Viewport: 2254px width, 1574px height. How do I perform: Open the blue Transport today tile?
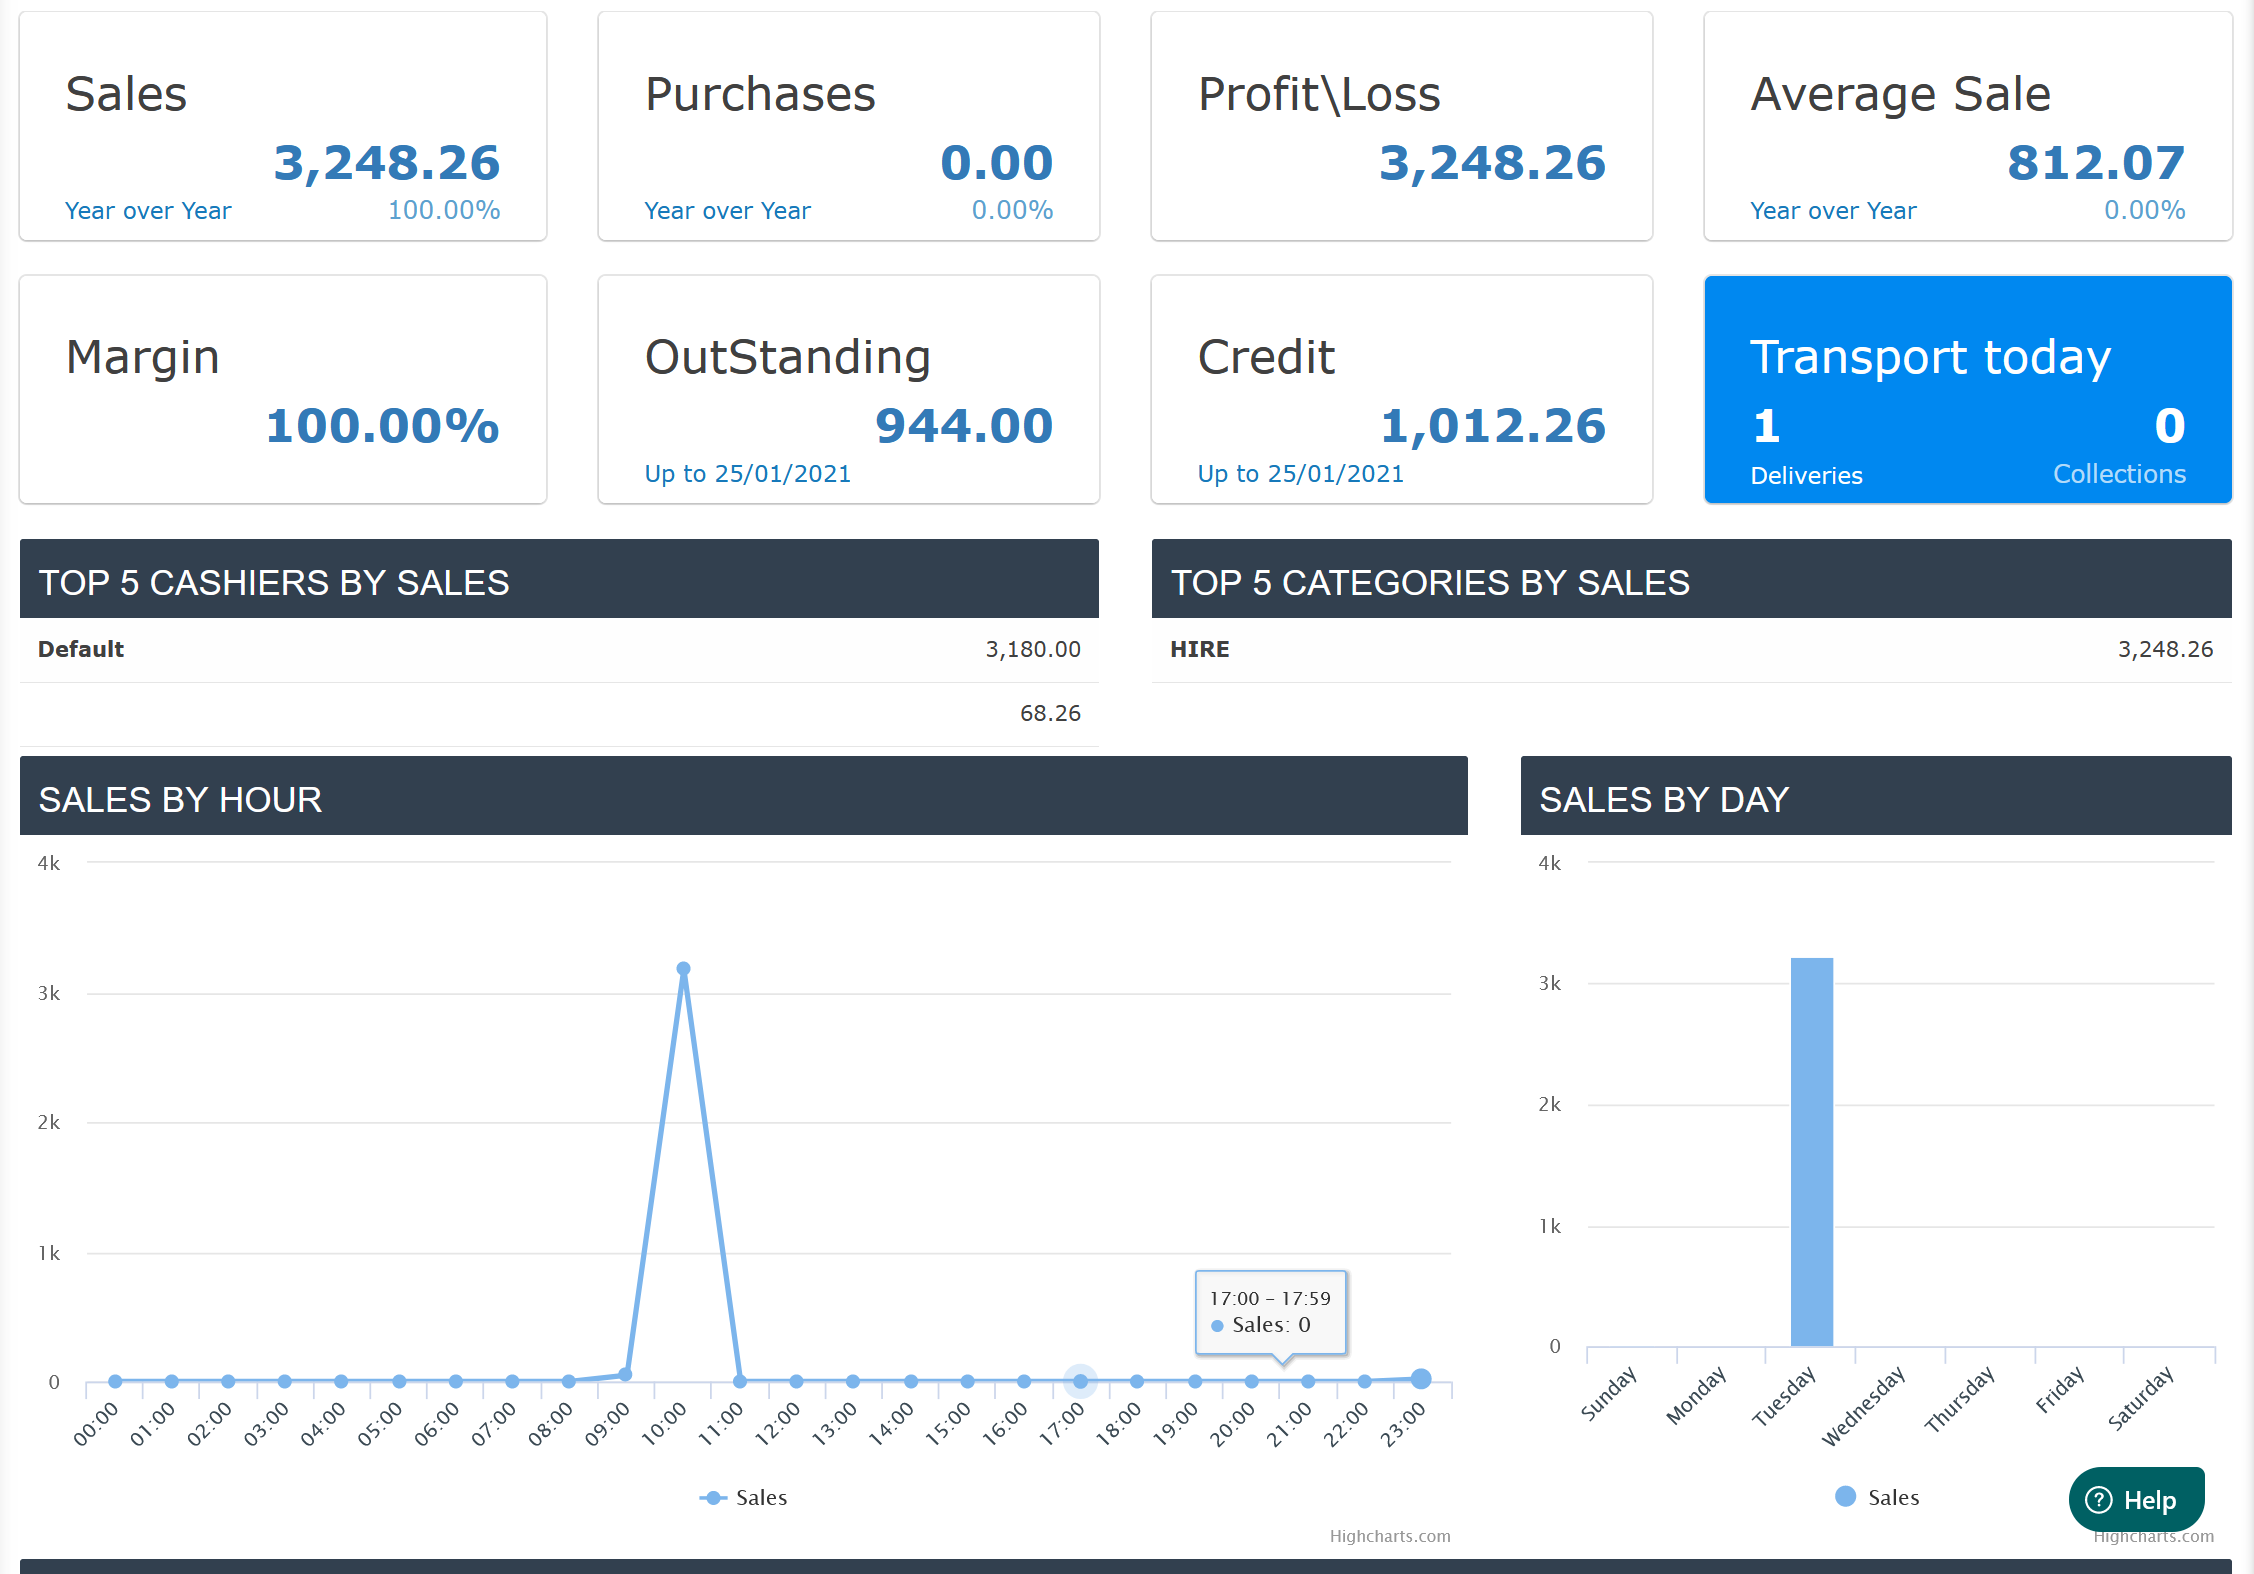click(x=1930, y=357)
